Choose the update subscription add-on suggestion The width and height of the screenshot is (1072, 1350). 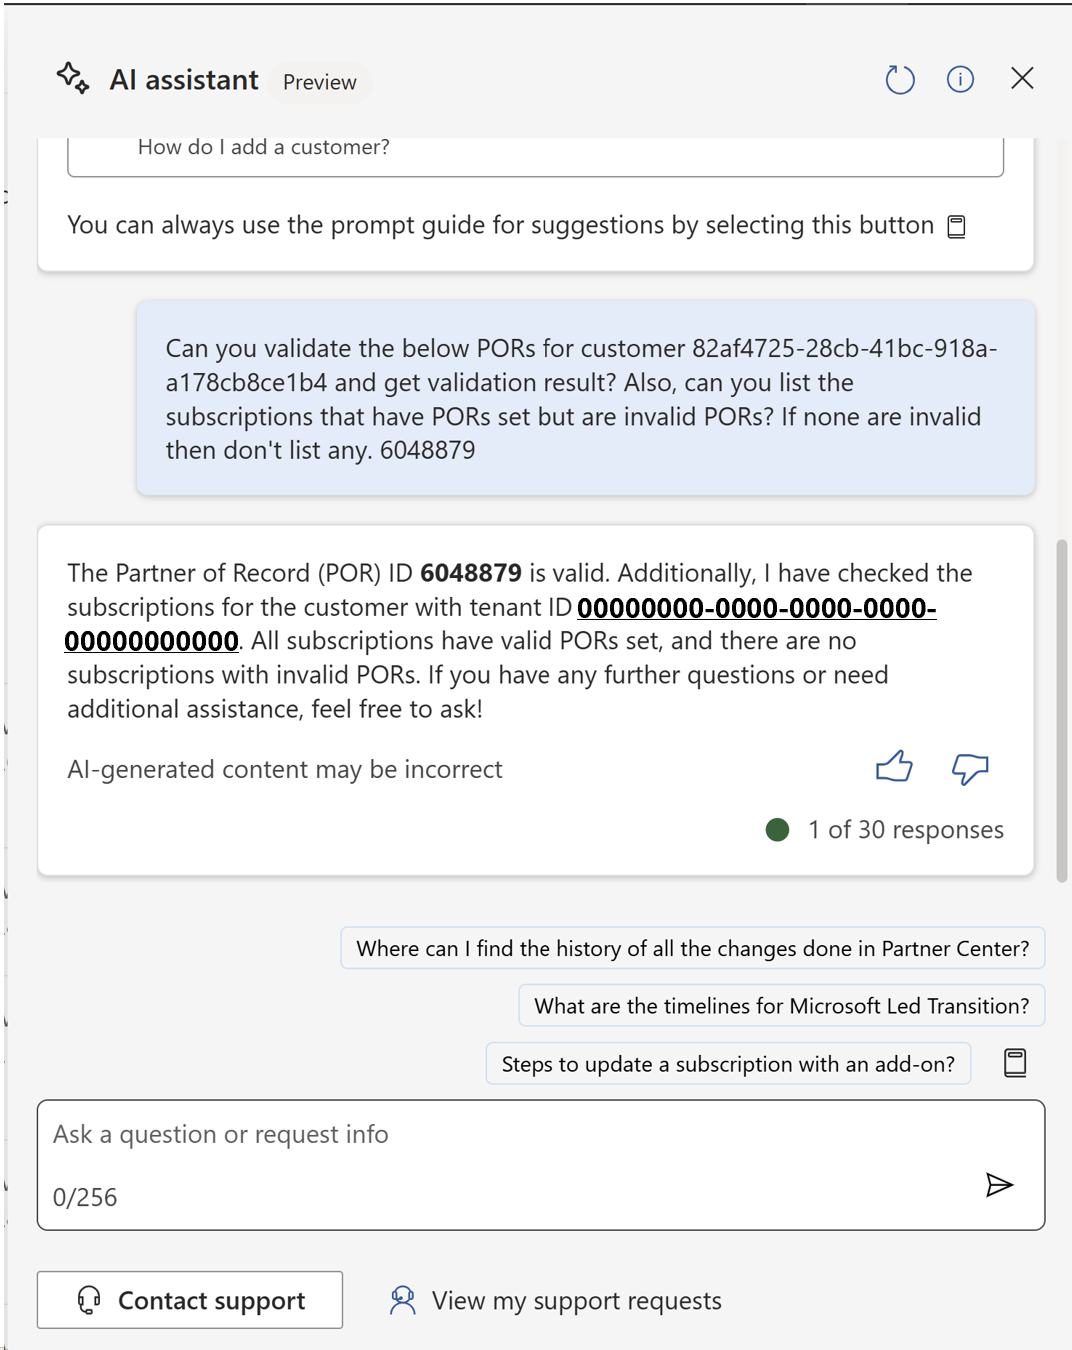pos(728,1064)
